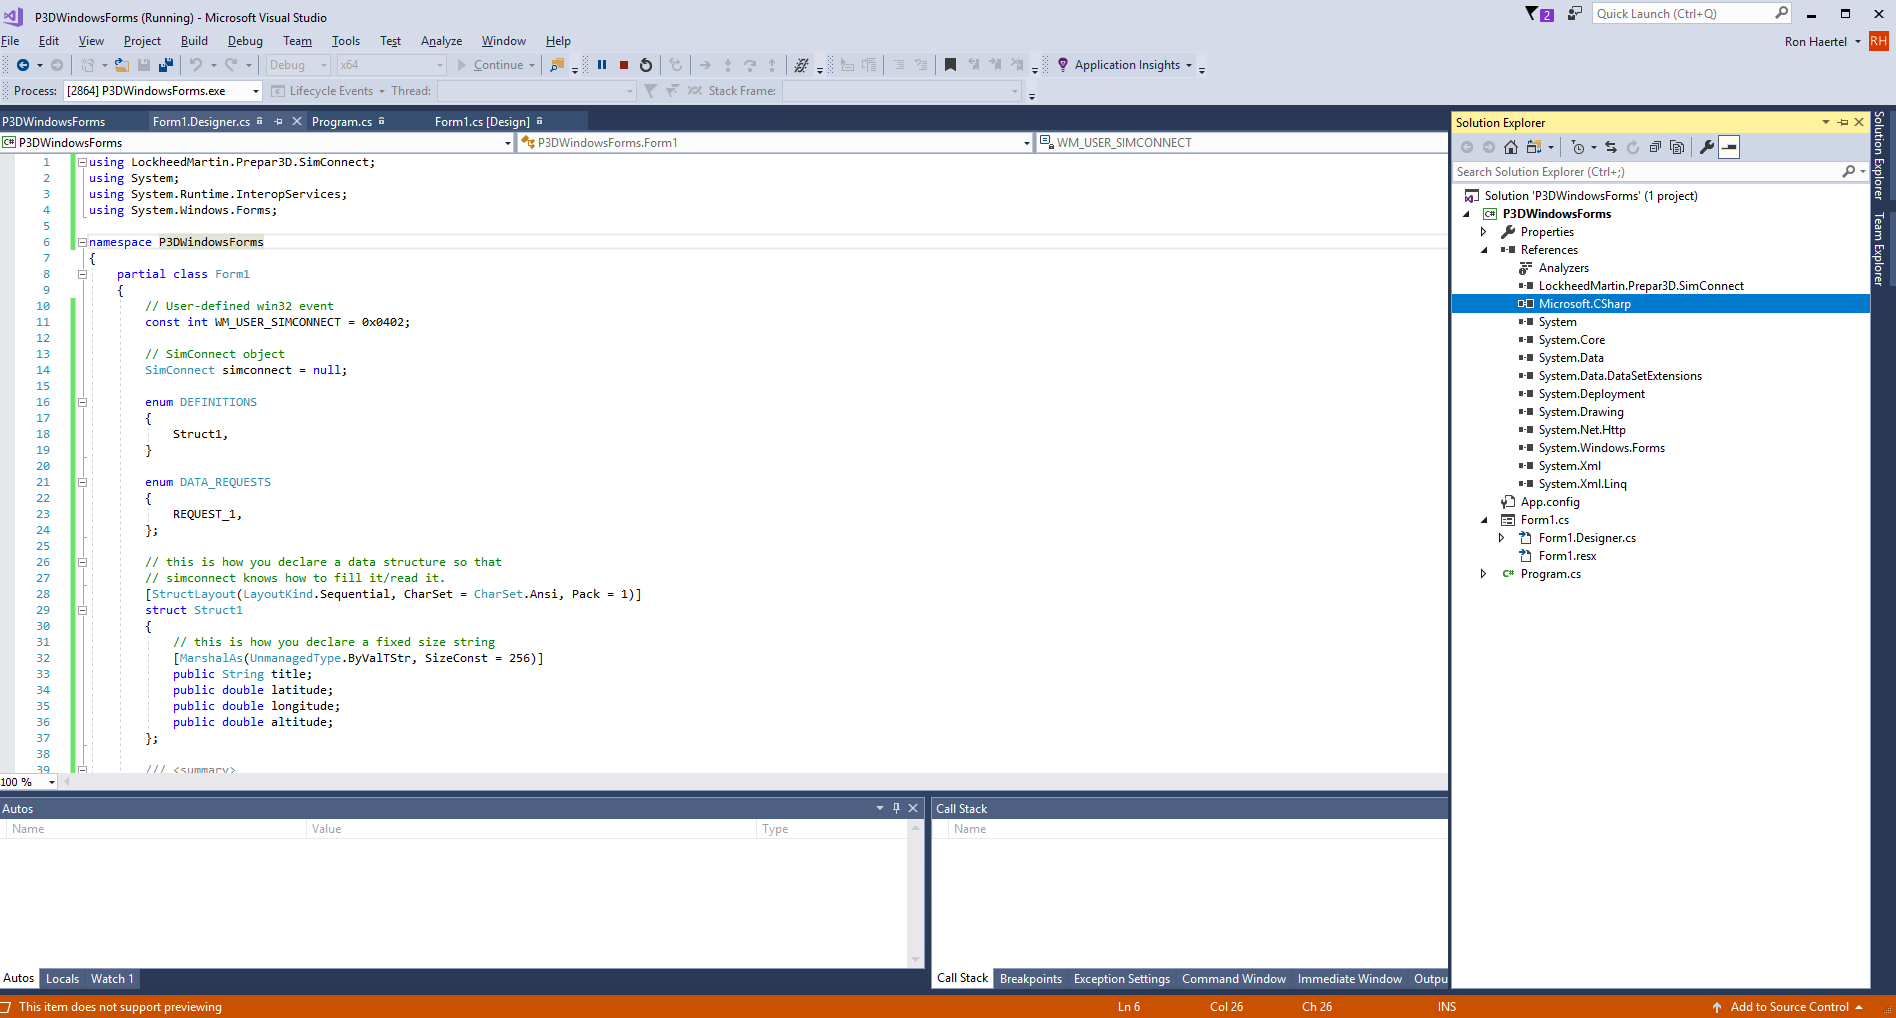
Task: Click the Quick Launch magnifier icon
Action: pyautogui.click(x=1782, y=13)
